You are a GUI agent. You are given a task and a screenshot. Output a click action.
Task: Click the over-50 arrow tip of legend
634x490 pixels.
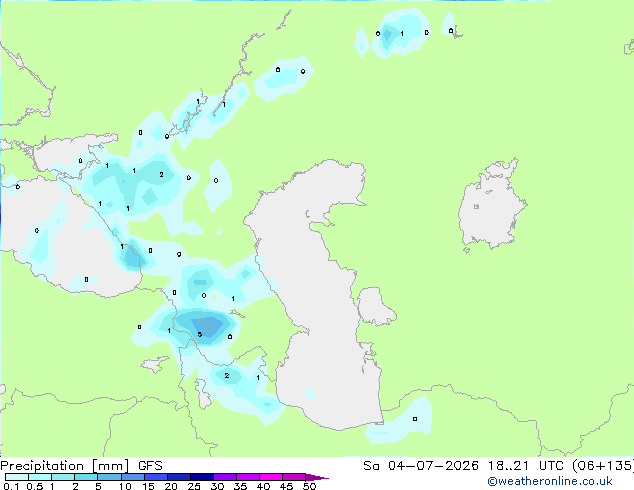tap(317, 477)
